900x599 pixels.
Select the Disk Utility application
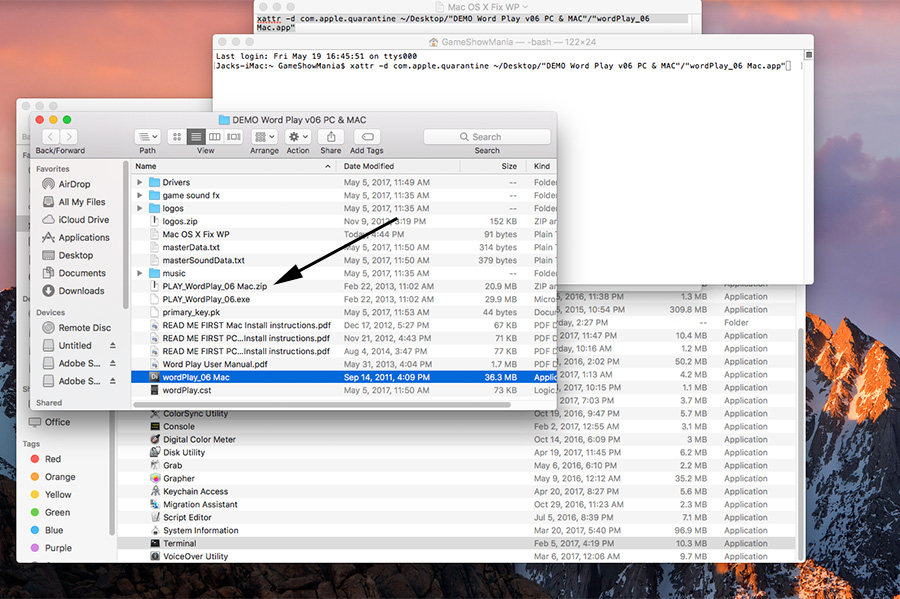pos(184,453)
